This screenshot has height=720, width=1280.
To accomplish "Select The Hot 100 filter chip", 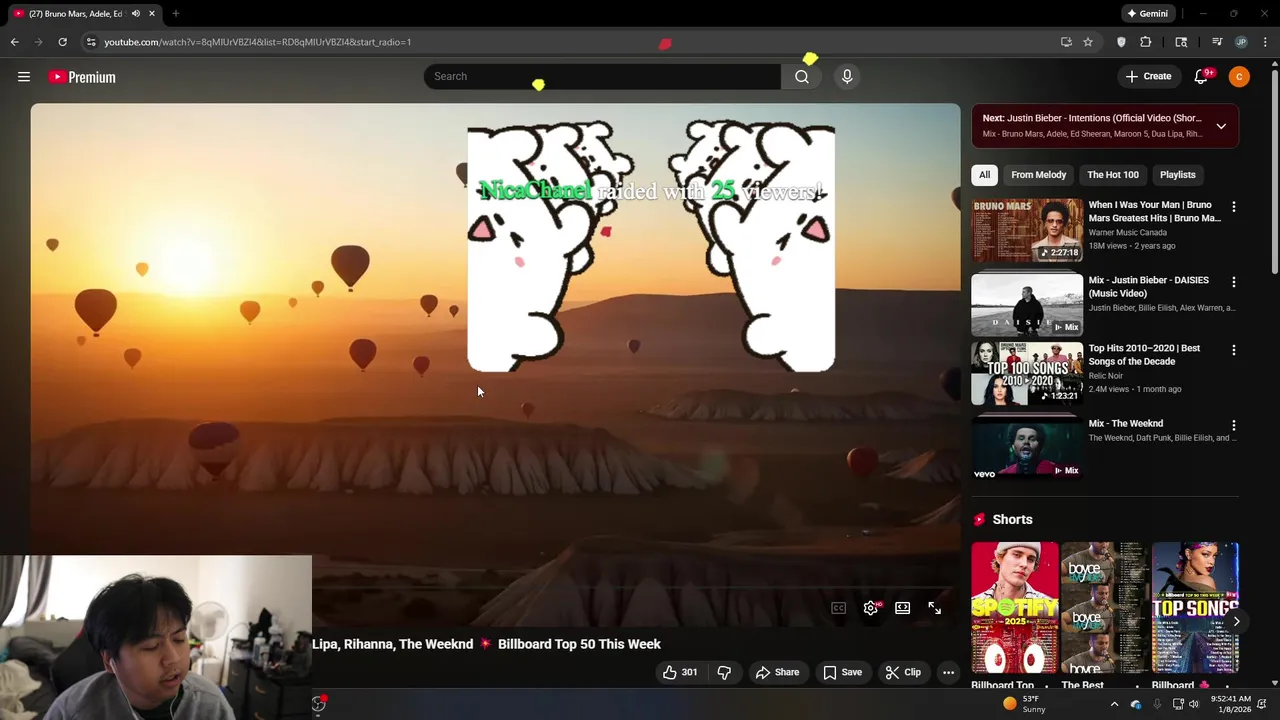I will [1113, 175].
